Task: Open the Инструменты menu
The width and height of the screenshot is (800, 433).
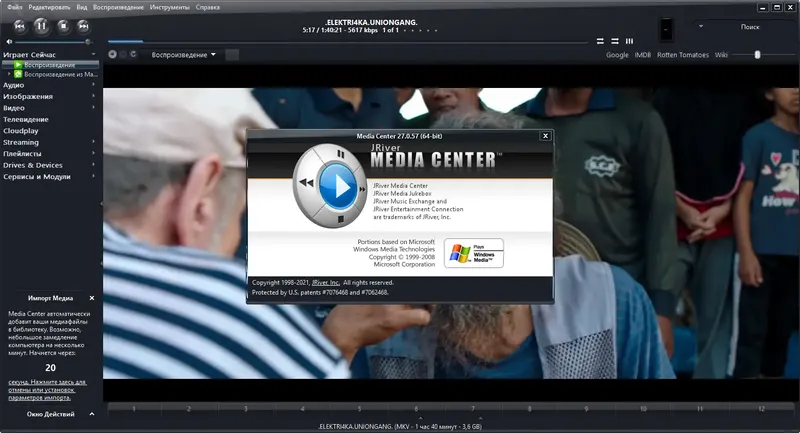Action: [x=169, y=7]
